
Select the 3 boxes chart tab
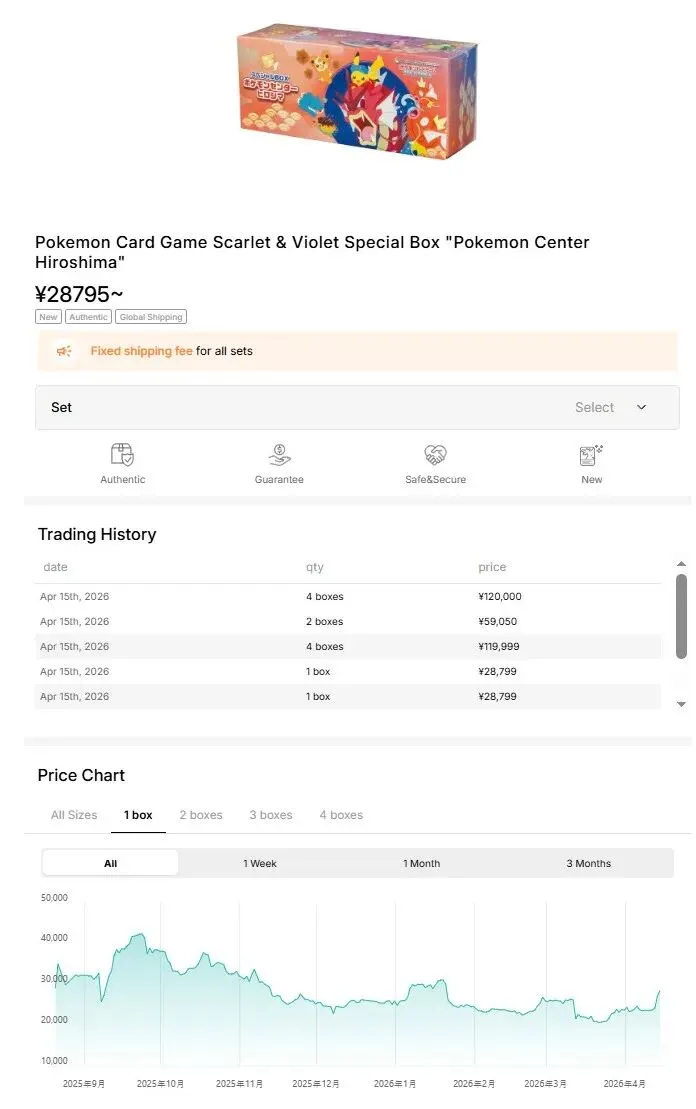click(x=271, y=815)
